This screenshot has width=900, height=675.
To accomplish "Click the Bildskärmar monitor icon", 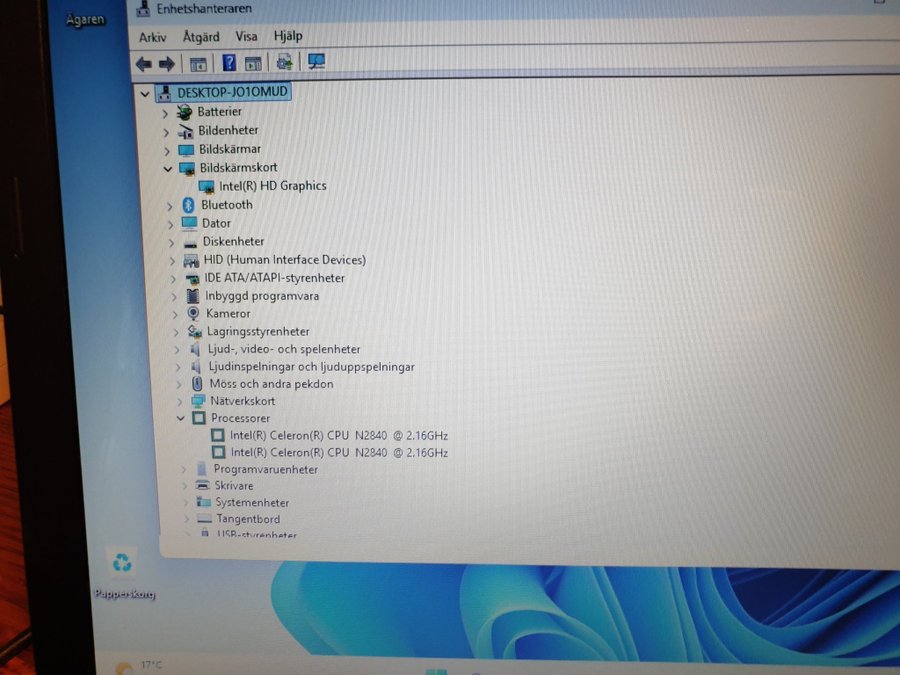I will (x=186, y=150).
